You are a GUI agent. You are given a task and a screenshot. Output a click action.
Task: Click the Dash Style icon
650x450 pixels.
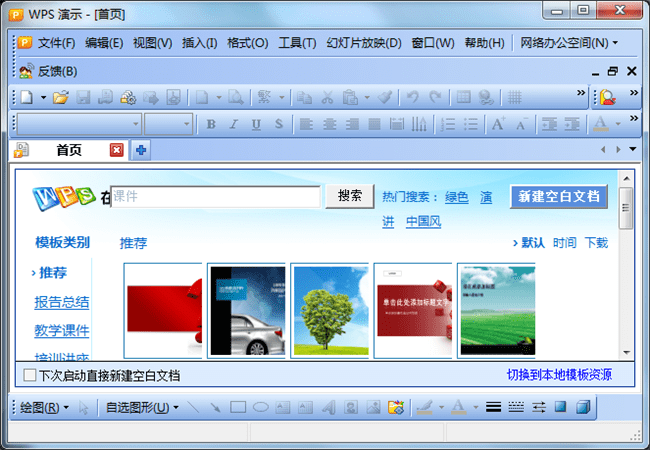click(x=516, y=407)
